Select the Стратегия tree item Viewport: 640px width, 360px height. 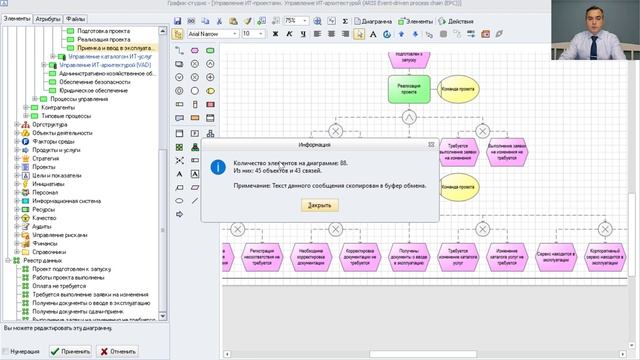45,158
